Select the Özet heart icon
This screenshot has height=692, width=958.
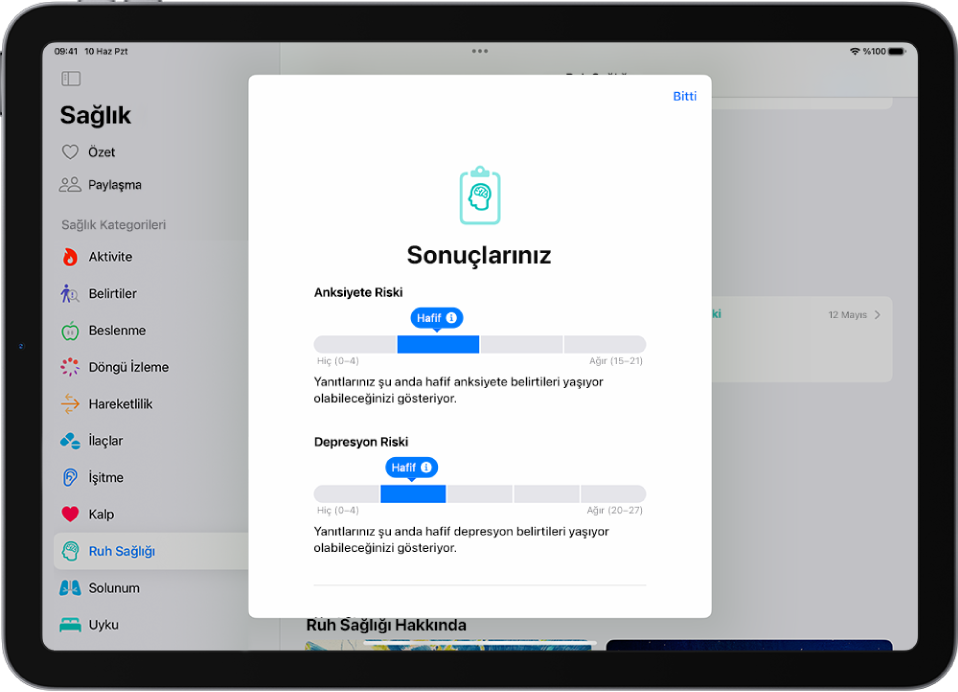tap(70, 152)
